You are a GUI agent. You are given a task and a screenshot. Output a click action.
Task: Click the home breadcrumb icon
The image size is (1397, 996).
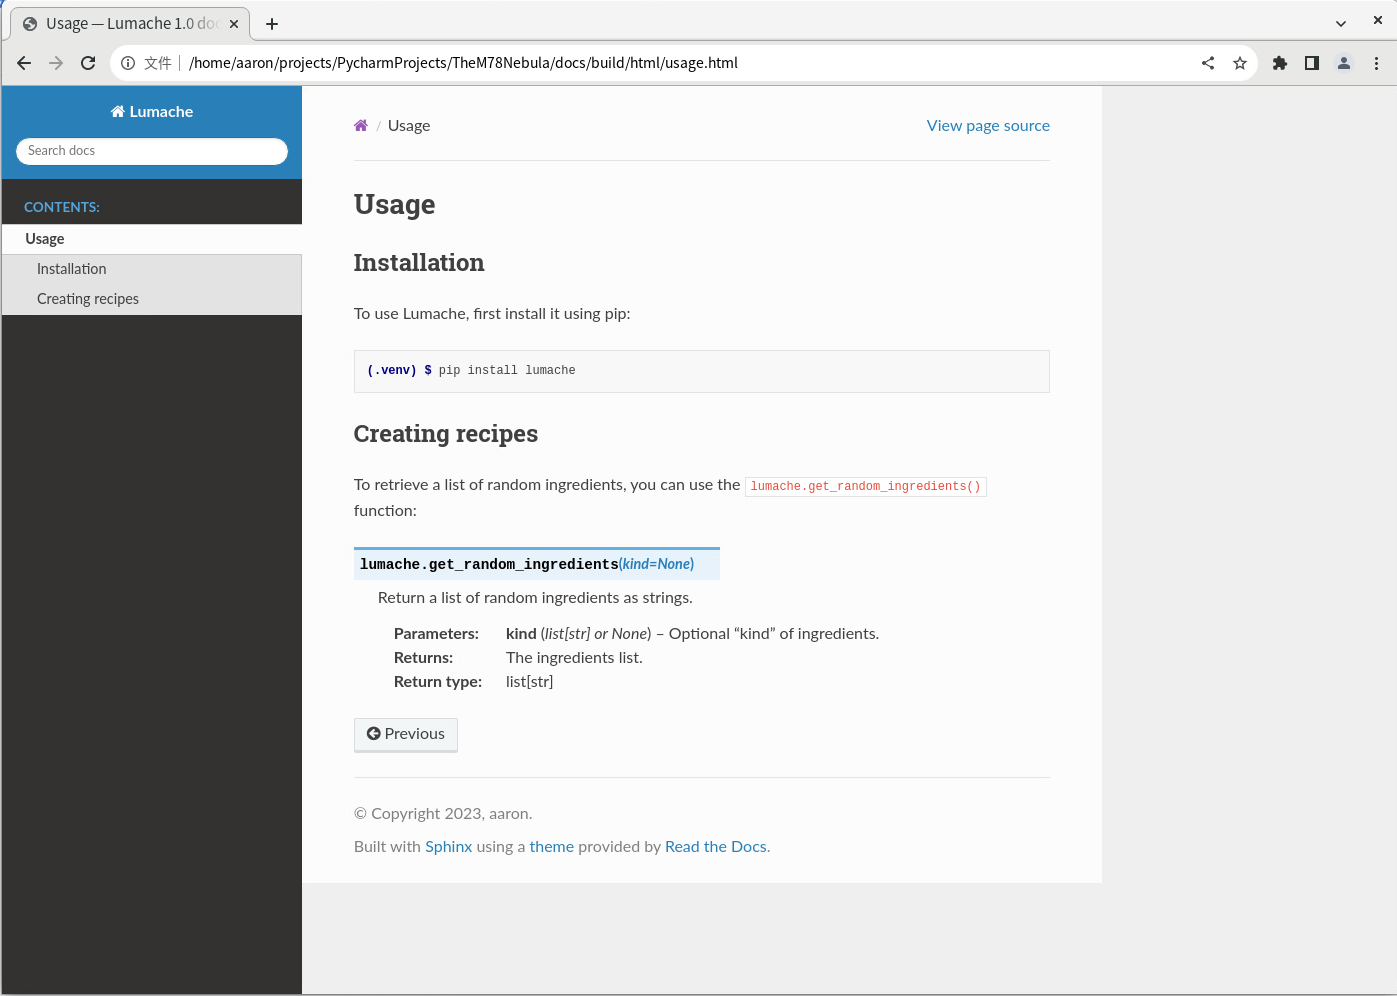[361, 126]
